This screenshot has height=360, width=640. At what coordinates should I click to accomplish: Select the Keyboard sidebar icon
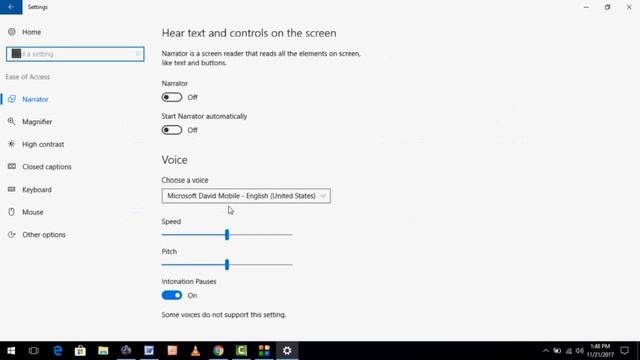point(11,189)
